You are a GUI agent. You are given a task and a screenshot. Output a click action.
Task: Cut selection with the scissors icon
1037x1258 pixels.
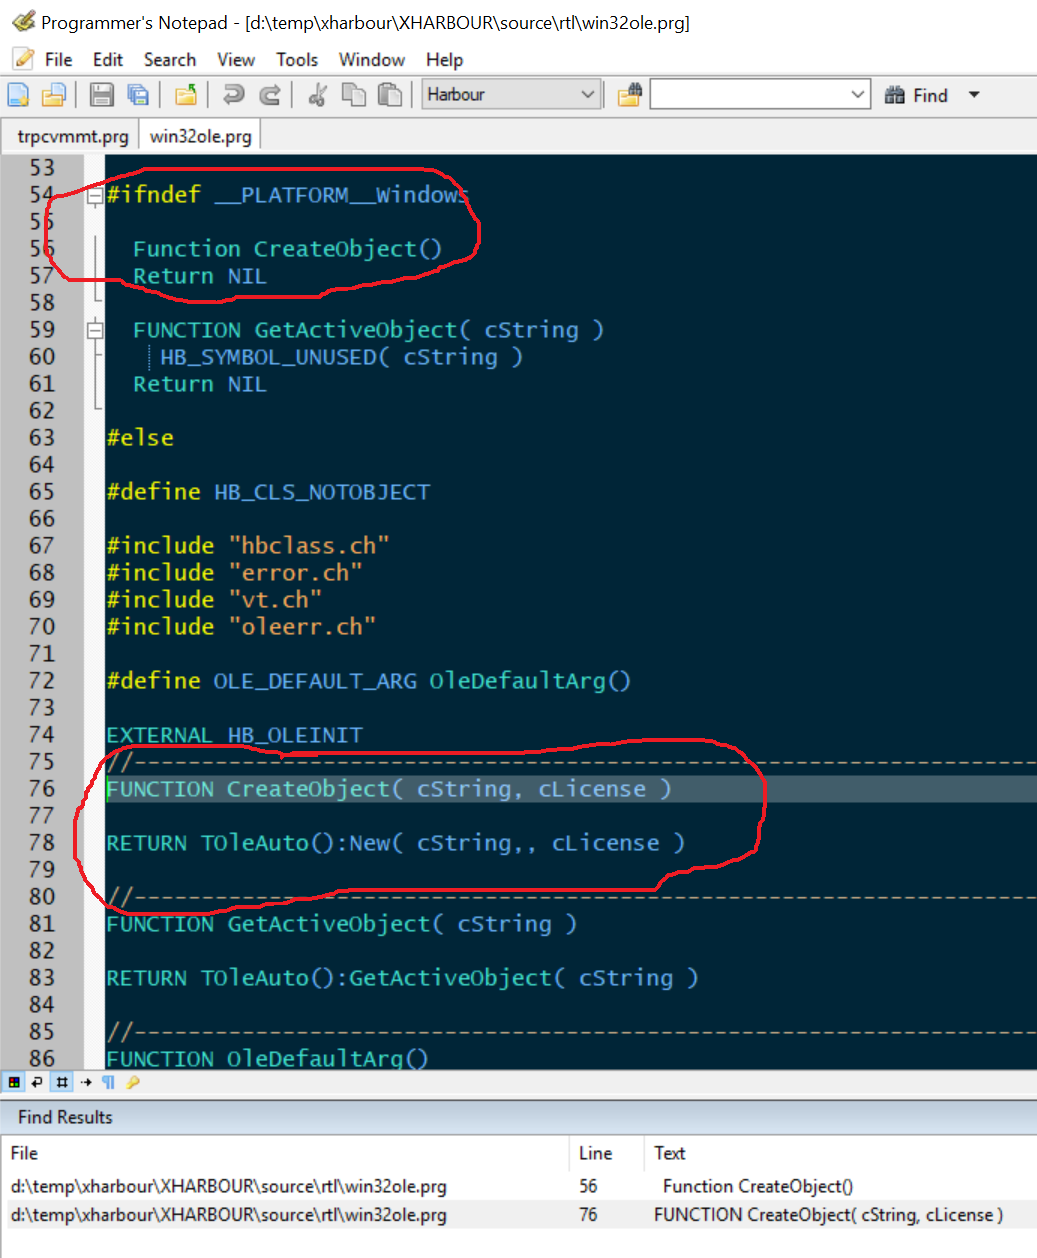coord(318,95)
